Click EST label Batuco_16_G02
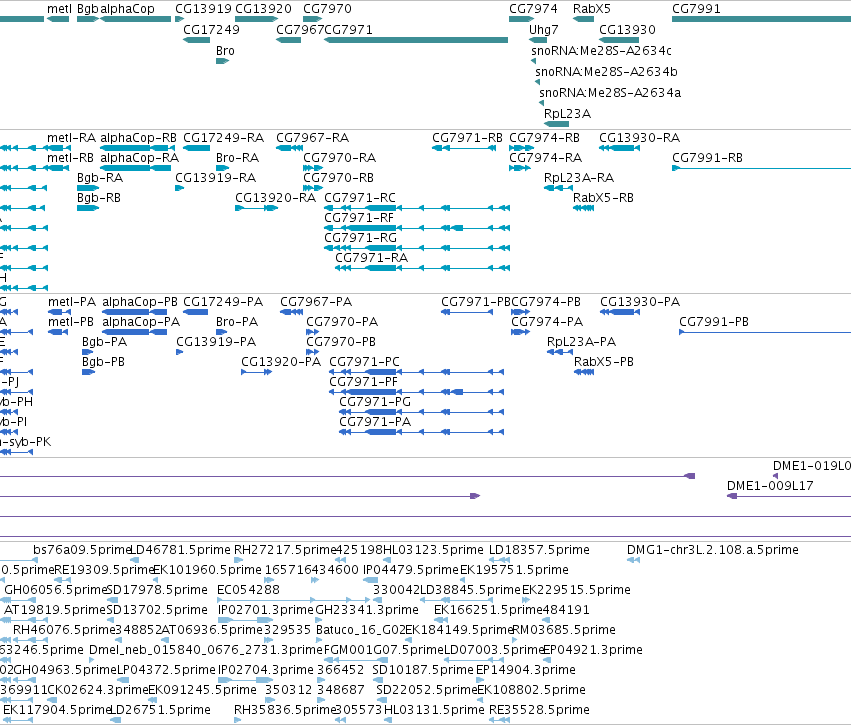Image resolution: width=851 pixels, height=725 pixels. tap(360, 630)
